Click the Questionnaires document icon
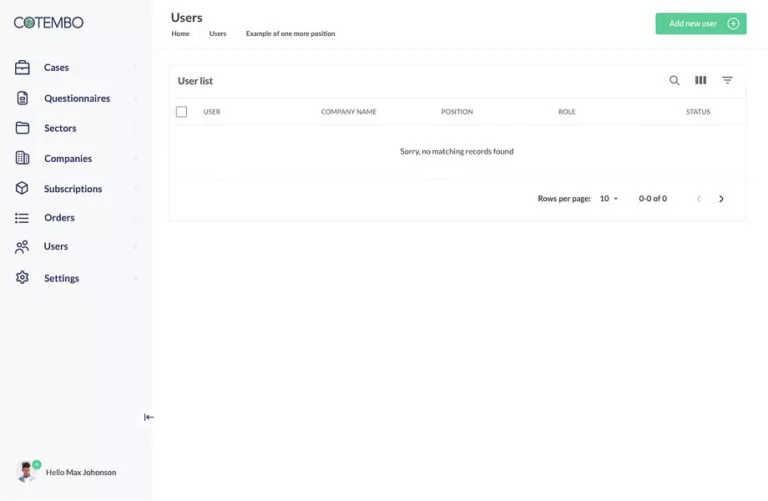Screen dimensions: 768x501 (x=22, y=98)
